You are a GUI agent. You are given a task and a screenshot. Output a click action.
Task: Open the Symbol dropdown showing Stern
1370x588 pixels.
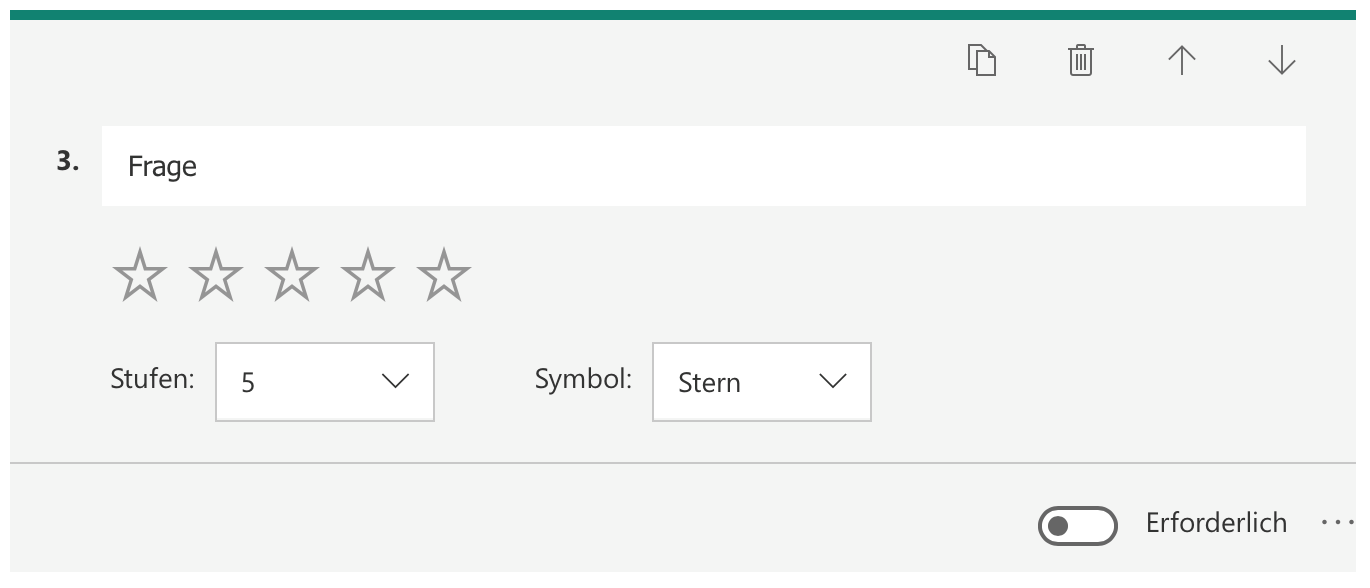click(761, 382)
